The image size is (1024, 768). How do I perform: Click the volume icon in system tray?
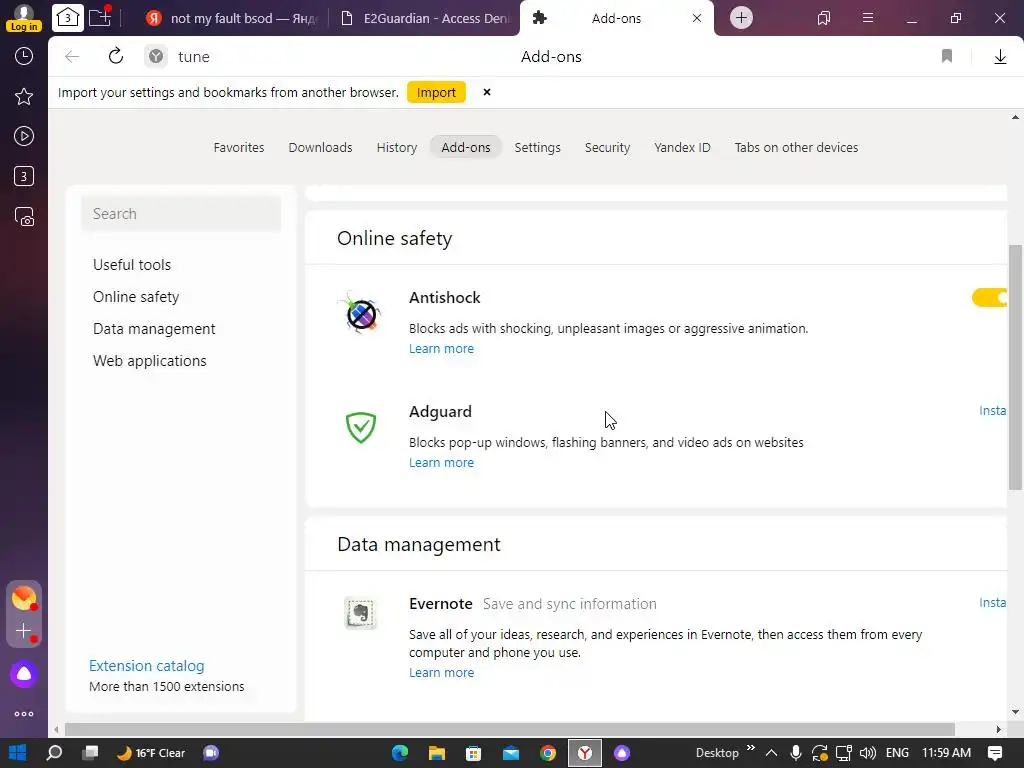867,753
